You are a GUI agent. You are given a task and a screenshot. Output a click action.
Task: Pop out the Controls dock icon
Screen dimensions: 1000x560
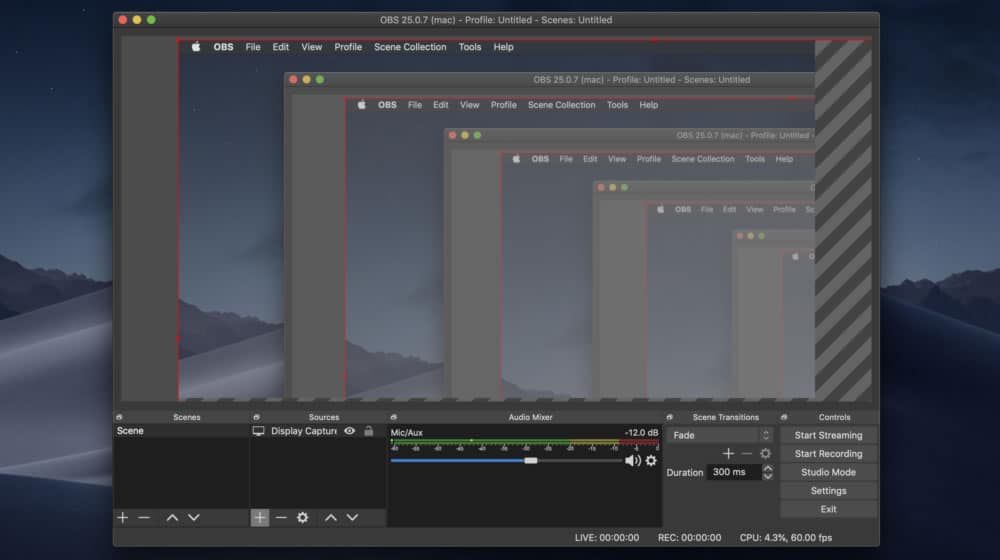pos(784,417)
